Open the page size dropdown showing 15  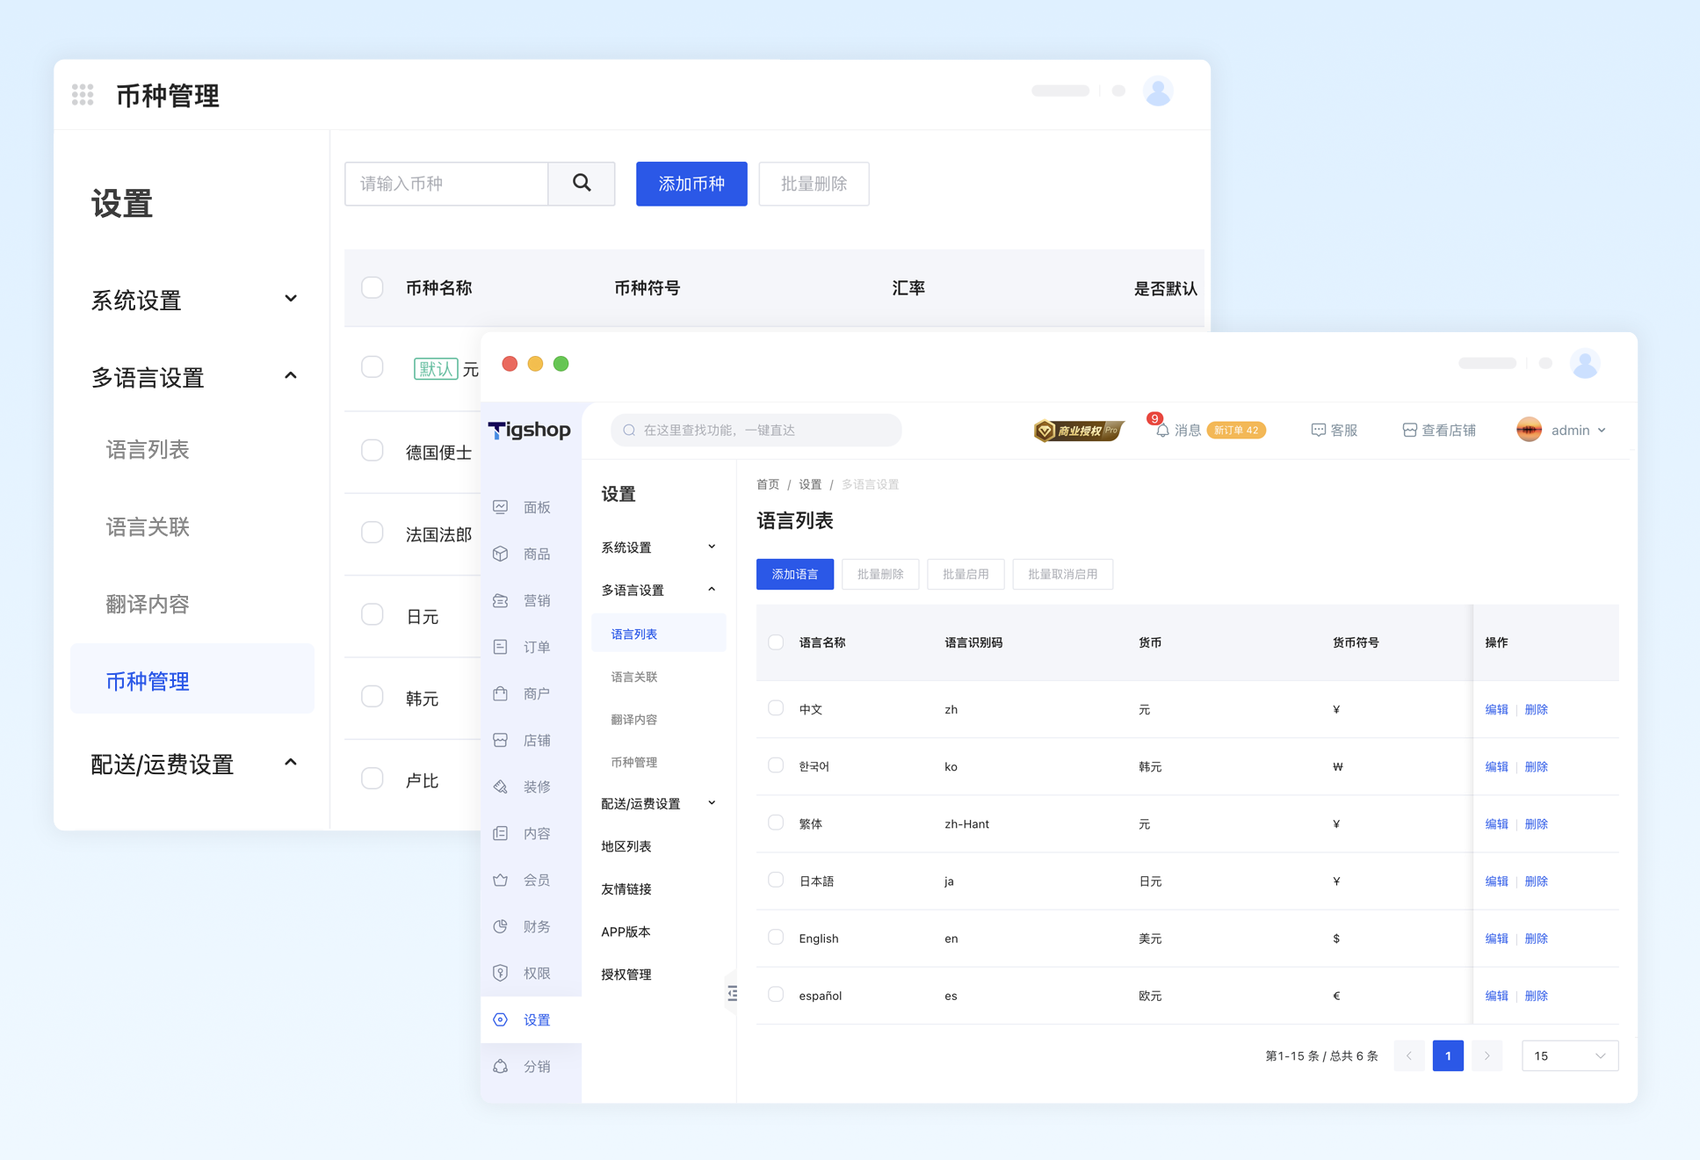click(1569, 1056)
